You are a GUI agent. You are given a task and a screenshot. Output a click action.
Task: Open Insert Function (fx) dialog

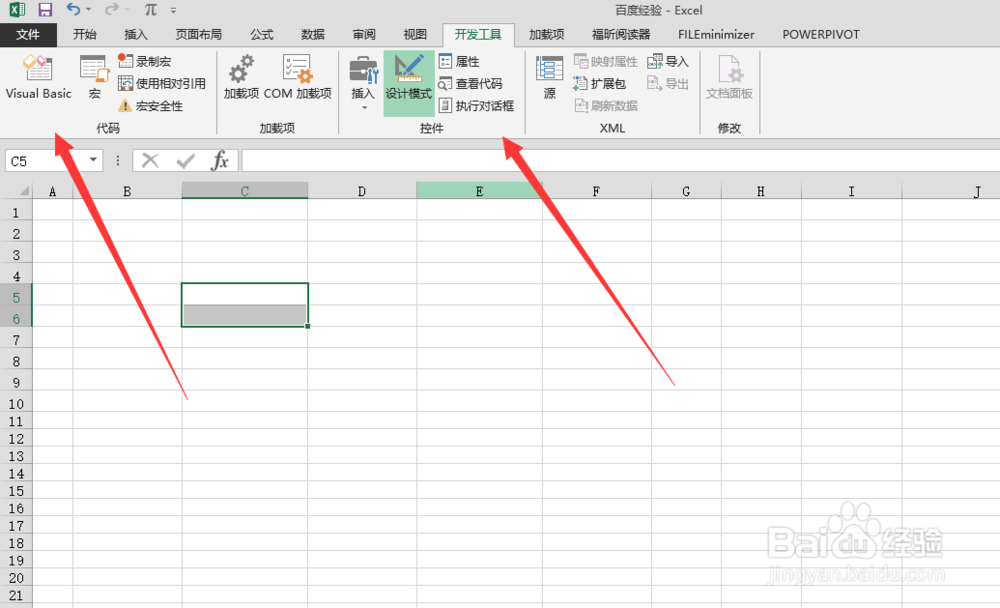point(220,161)
